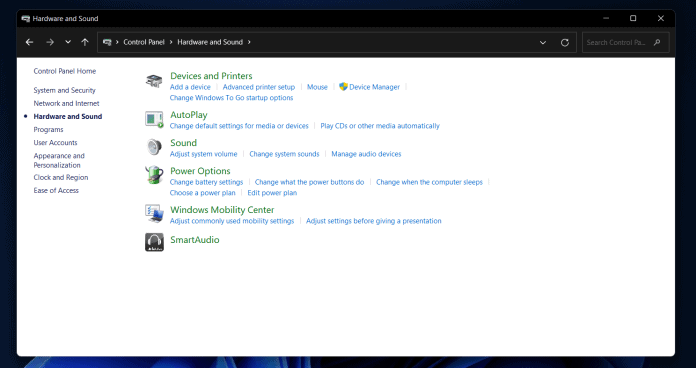Open Mouse settings link
The height and width of the screenshot is (368, 696).
point(317,87)
